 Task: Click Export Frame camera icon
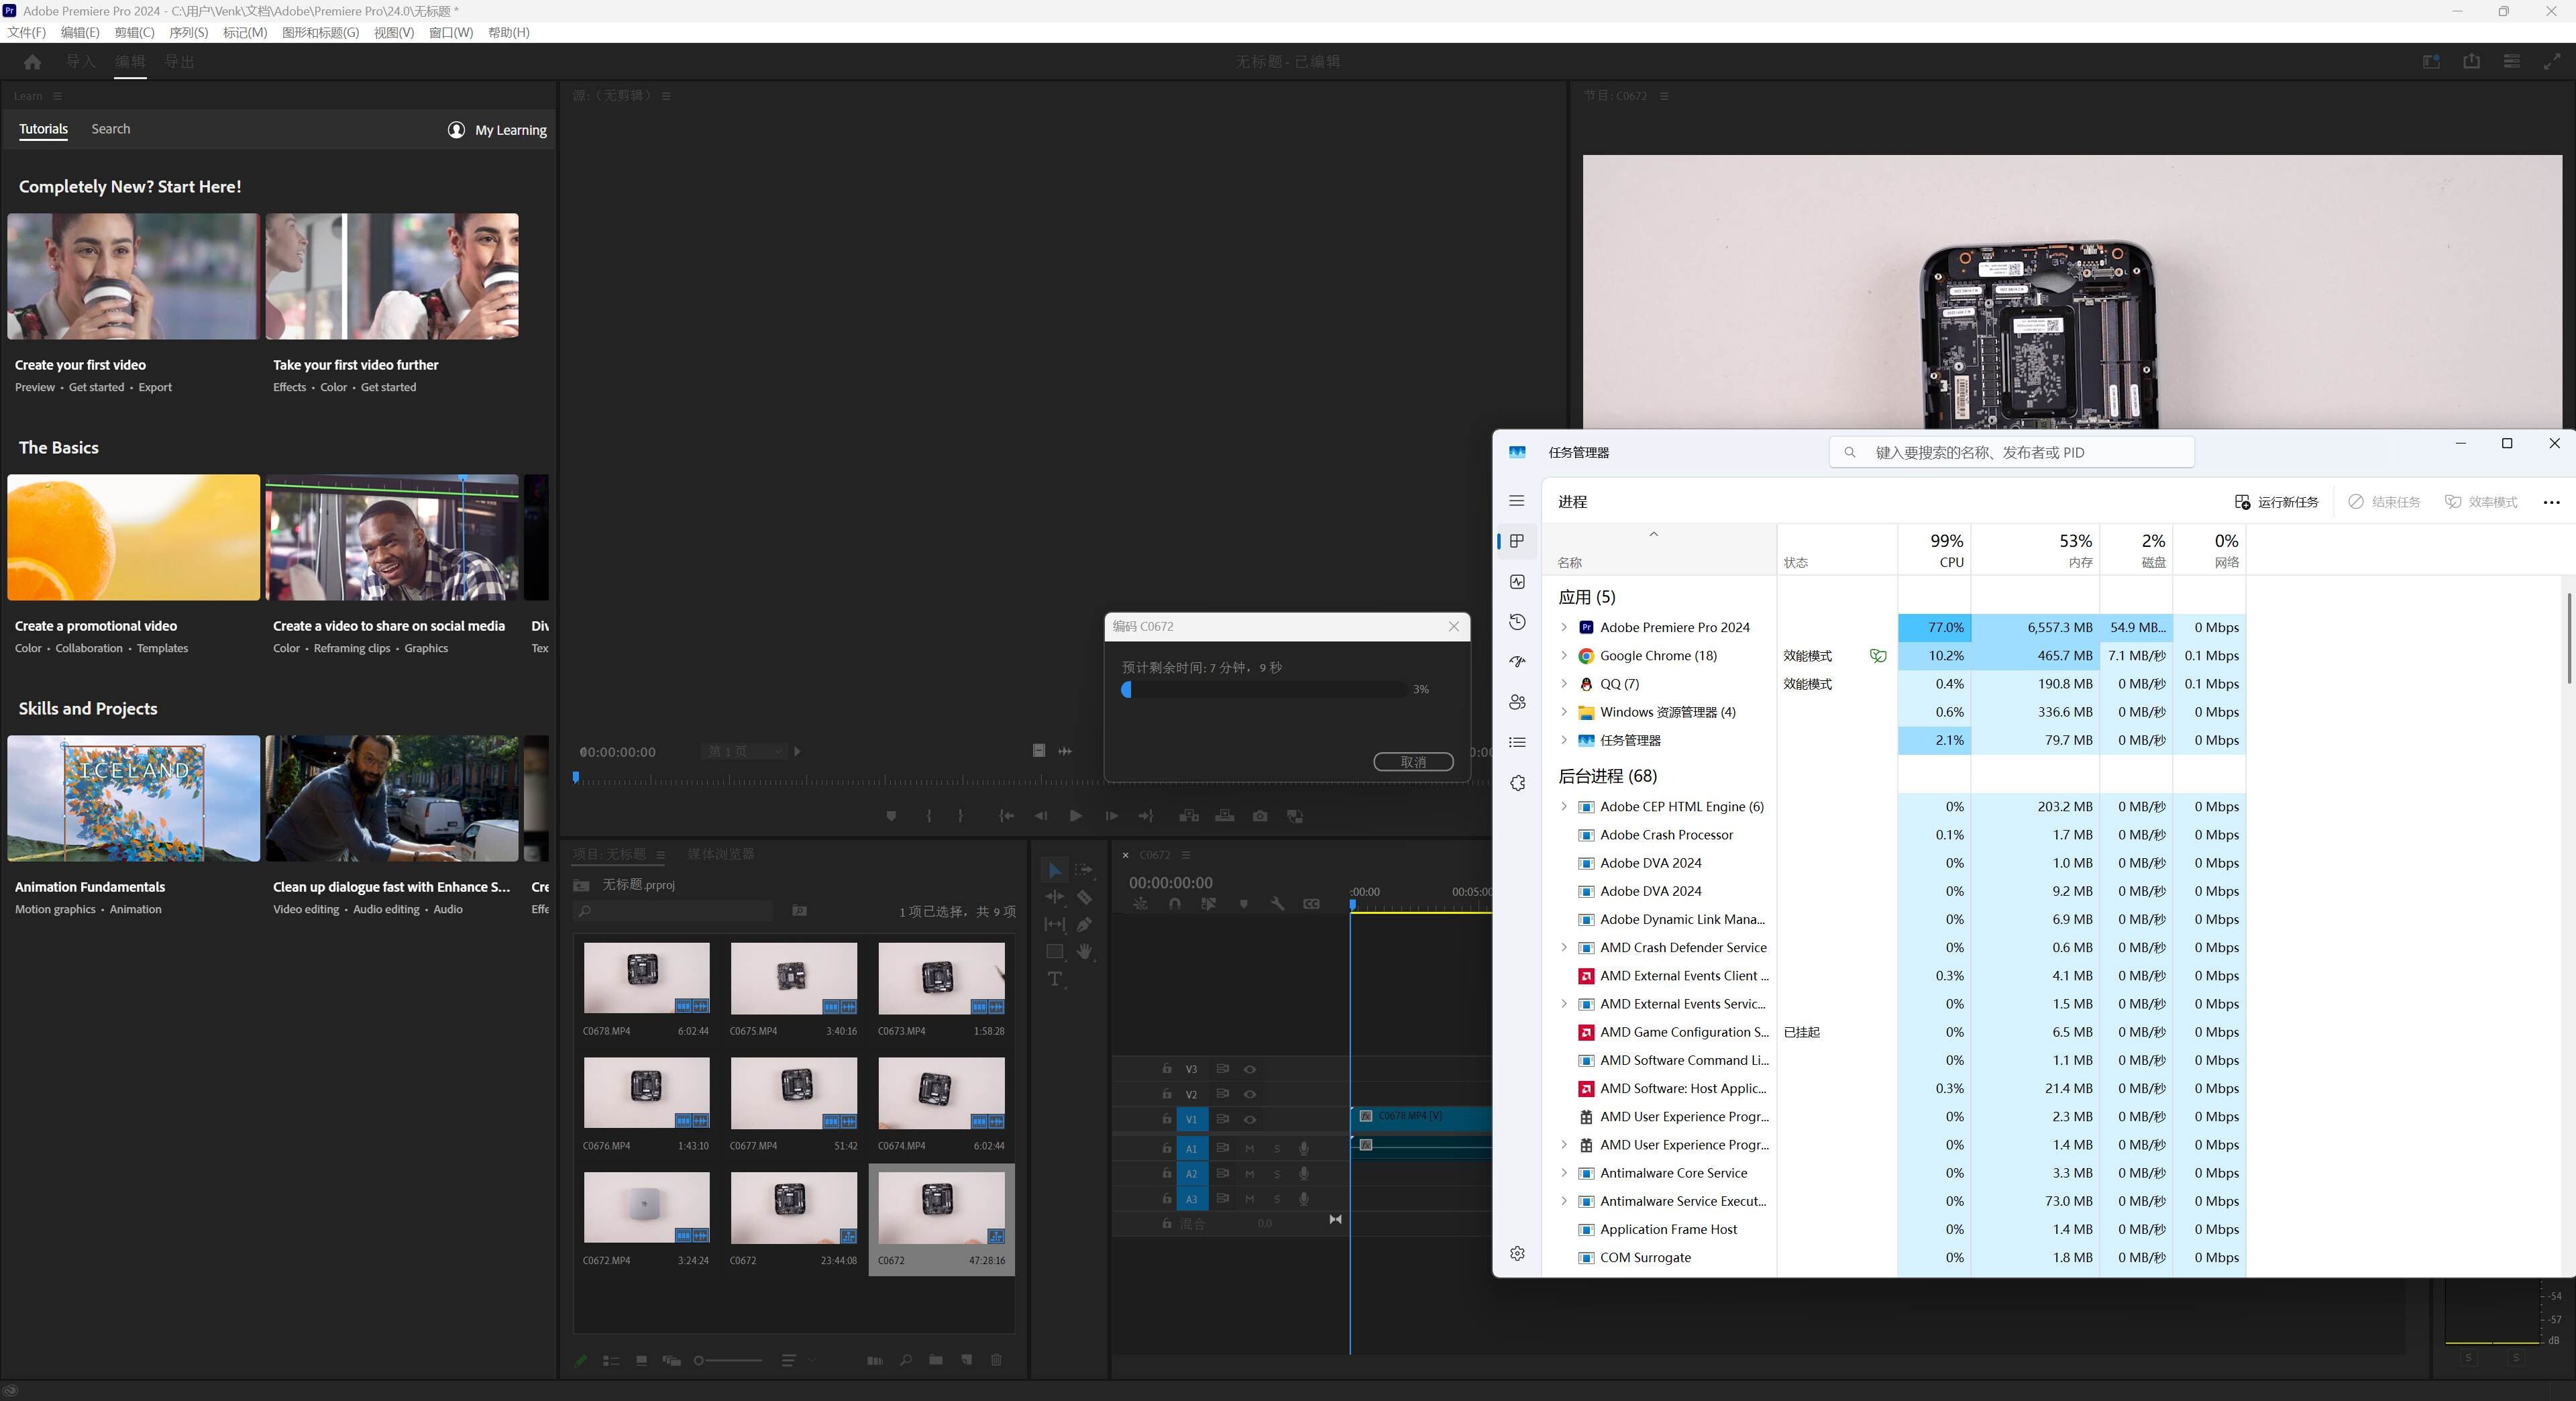pos(1260,816)
